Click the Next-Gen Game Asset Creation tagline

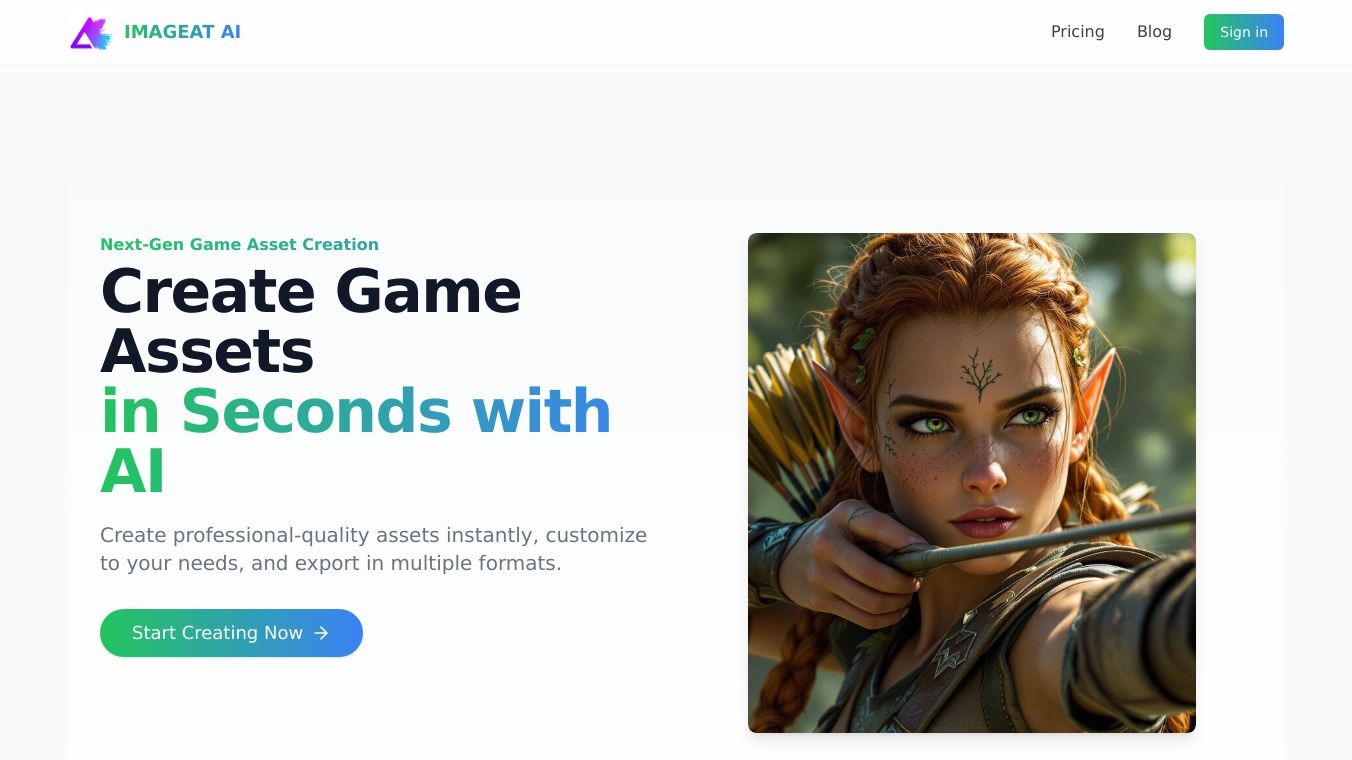(x=239, y=244)
